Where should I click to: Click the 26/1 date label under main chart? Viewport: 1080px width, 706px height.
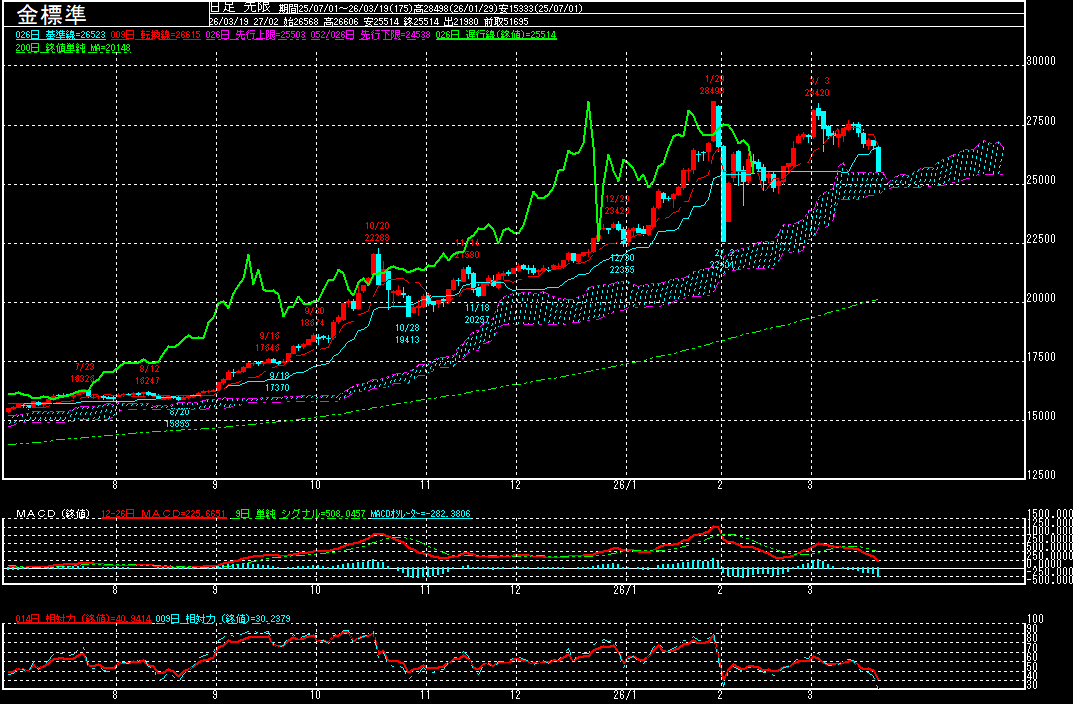[622, 484]
